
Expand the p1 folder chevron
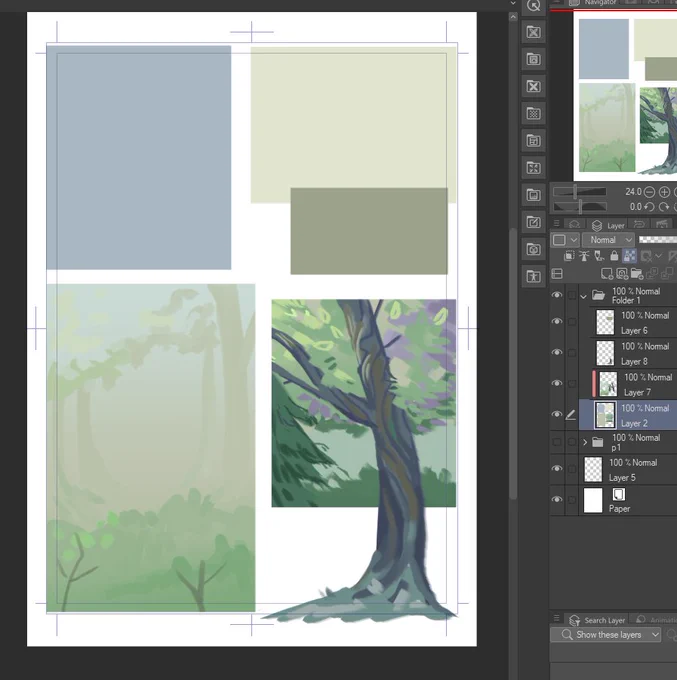(x=585, y=442)
